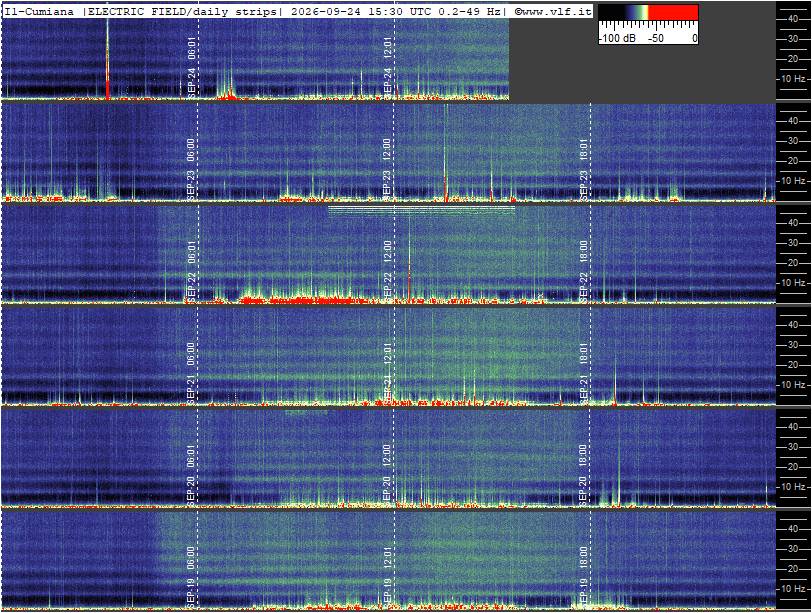Click the tall red spike before 06:01 on SEP-24 strip
The height and width of the screenshot is (613, 812).
[x=108, y=60]
